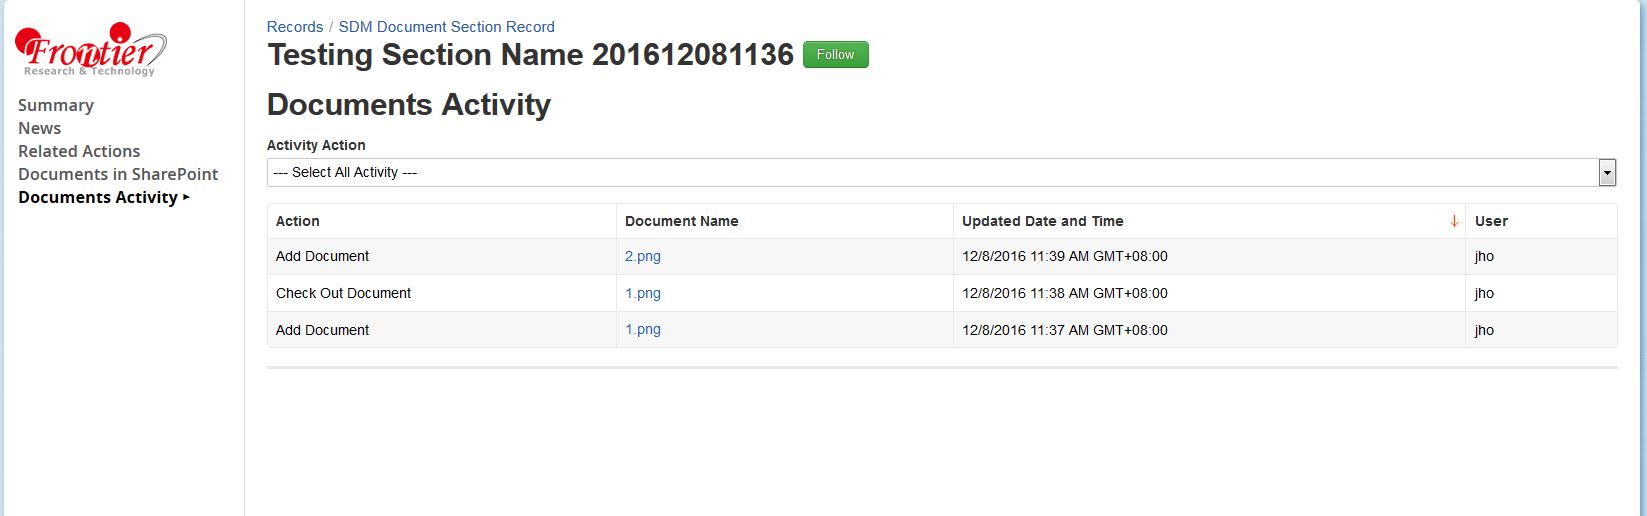Open the 2.png document link
The width and height of the screenshot is (1647, 516).
point(643,256)
